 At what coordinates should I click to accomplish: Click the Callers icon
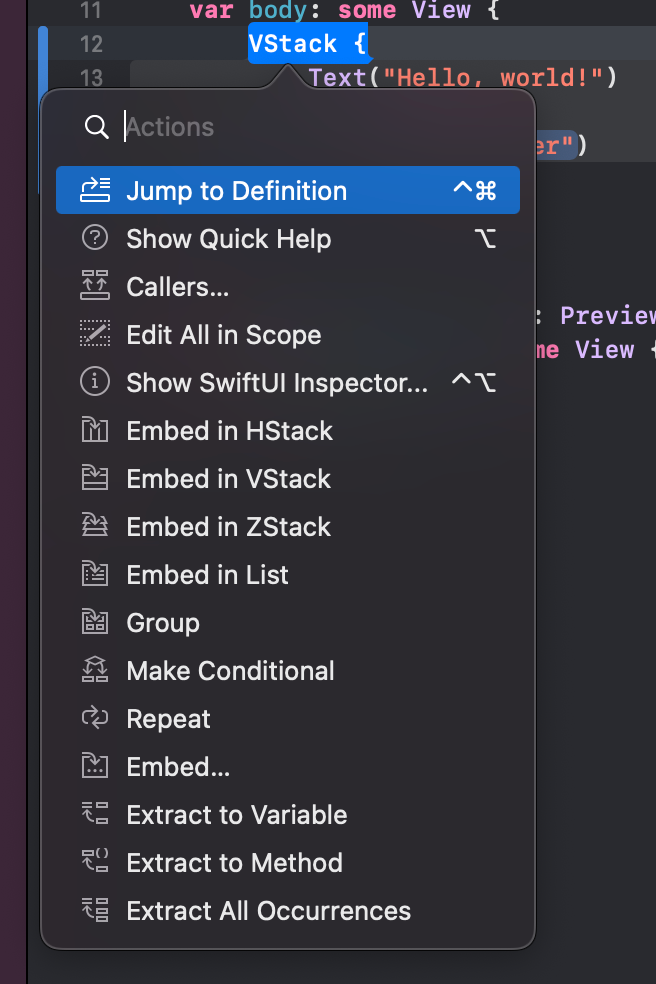pyautogui.click(x=95, y=286)
